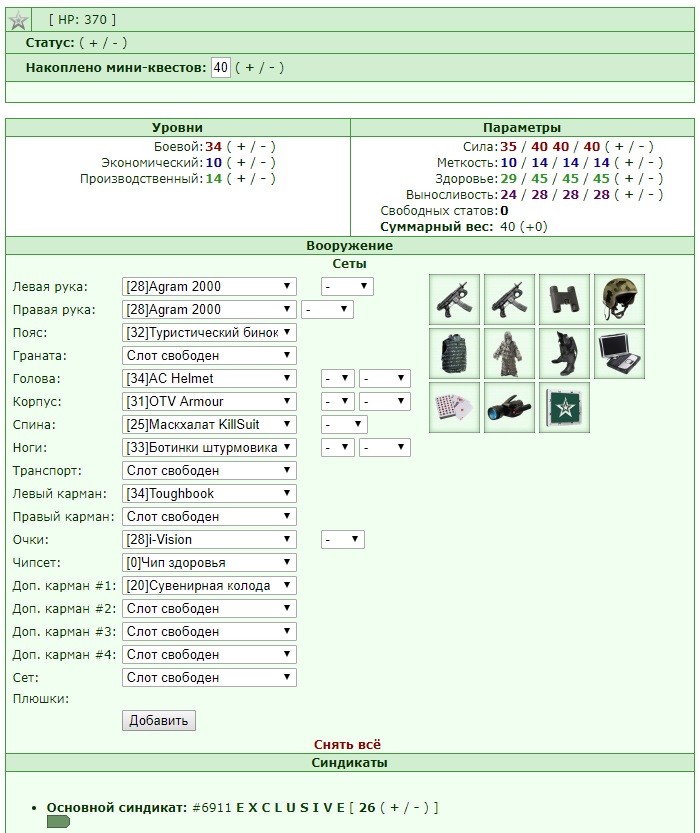Click plus/minus controls for Меткость

click(639, 163)
